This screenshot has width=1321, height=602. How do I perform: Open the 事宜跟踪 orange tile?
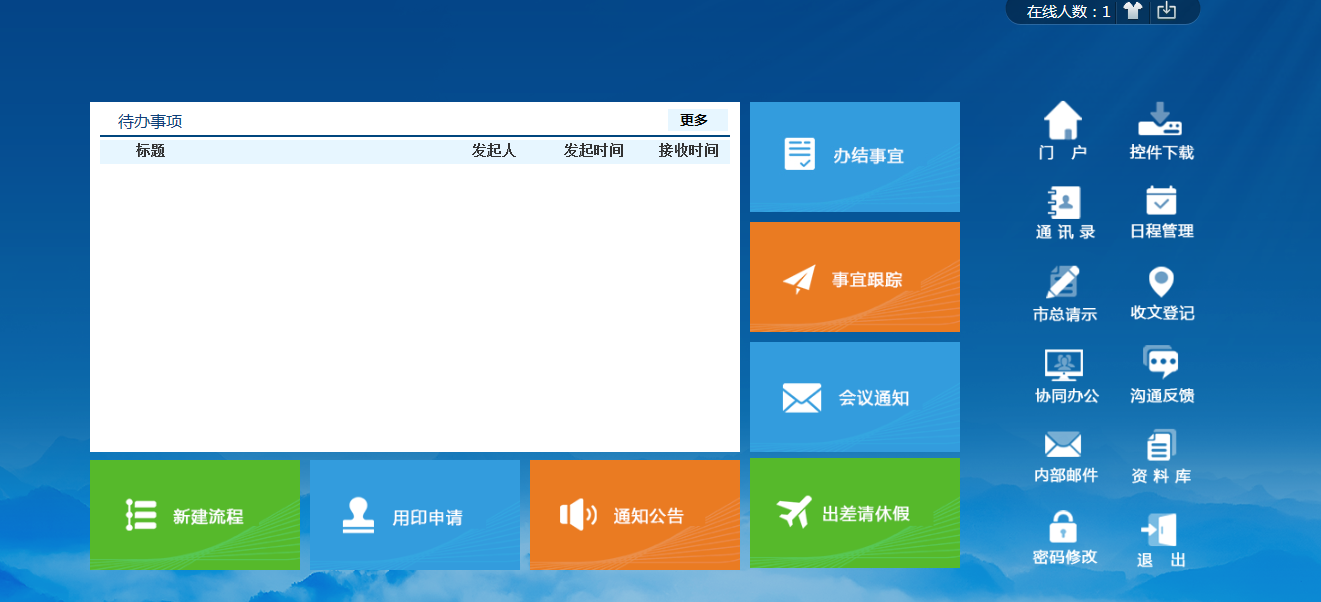click(855, 277)
